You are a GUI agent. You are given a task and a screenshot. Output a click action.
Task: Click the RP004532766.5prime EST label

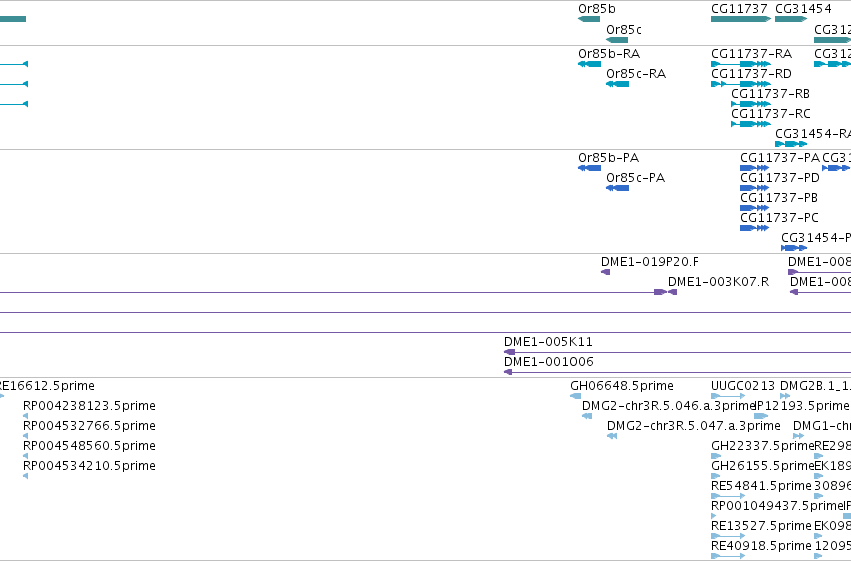[89, 426]
